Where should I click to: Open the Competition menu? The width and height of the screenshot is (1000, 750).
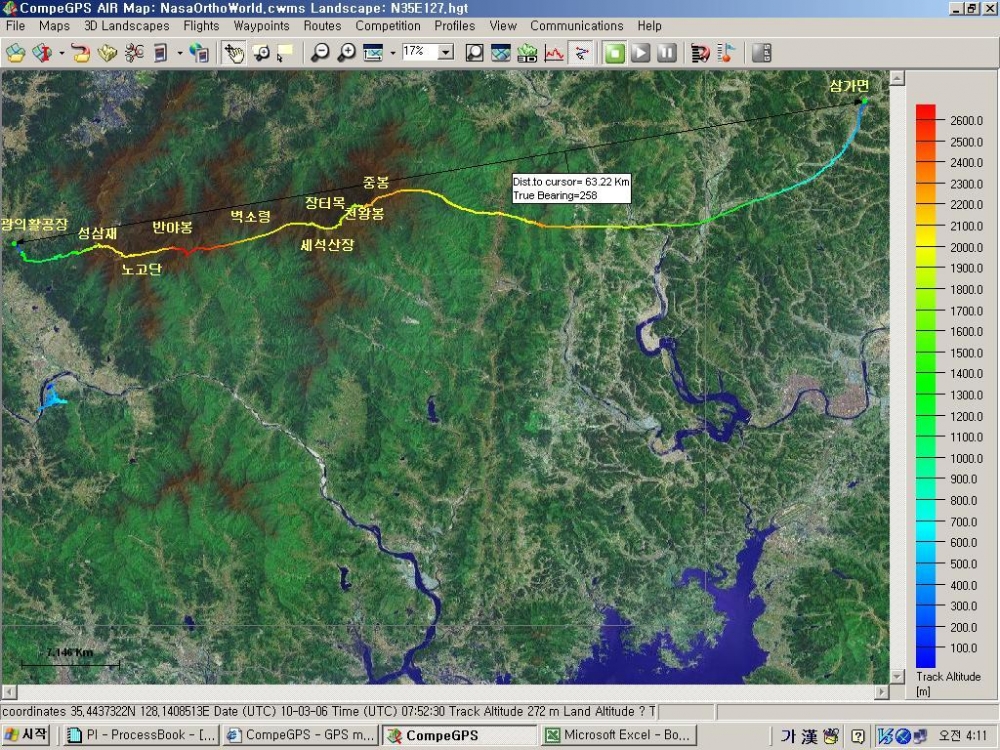388,26
